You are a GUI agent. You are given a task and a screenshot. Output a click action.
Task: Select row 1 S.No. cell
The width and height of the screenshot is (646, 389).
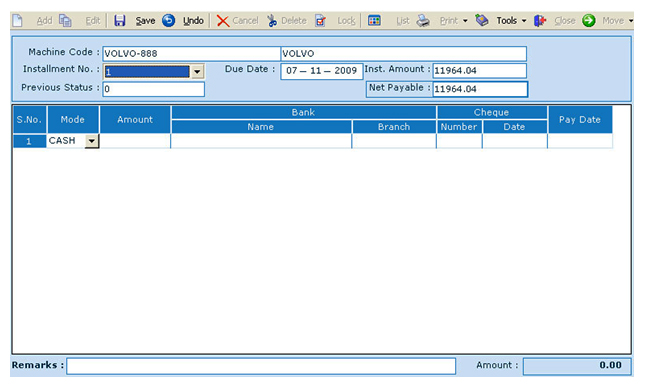tap(30, 141)
